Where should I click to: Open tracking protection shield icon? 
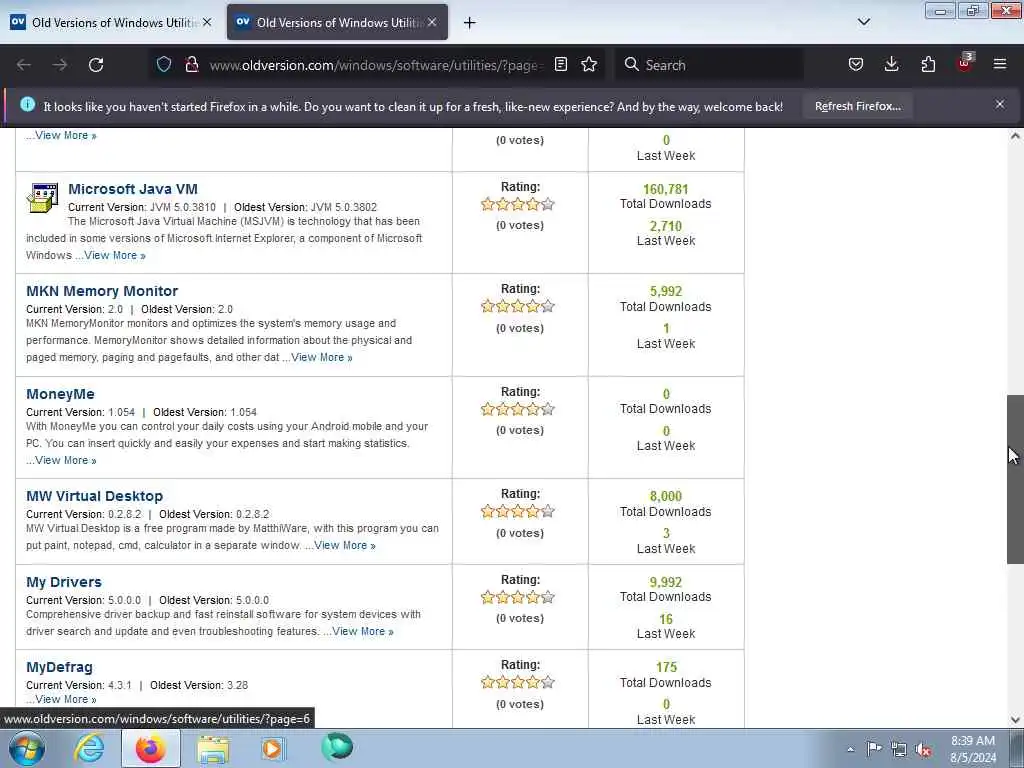tap(164, 64)
